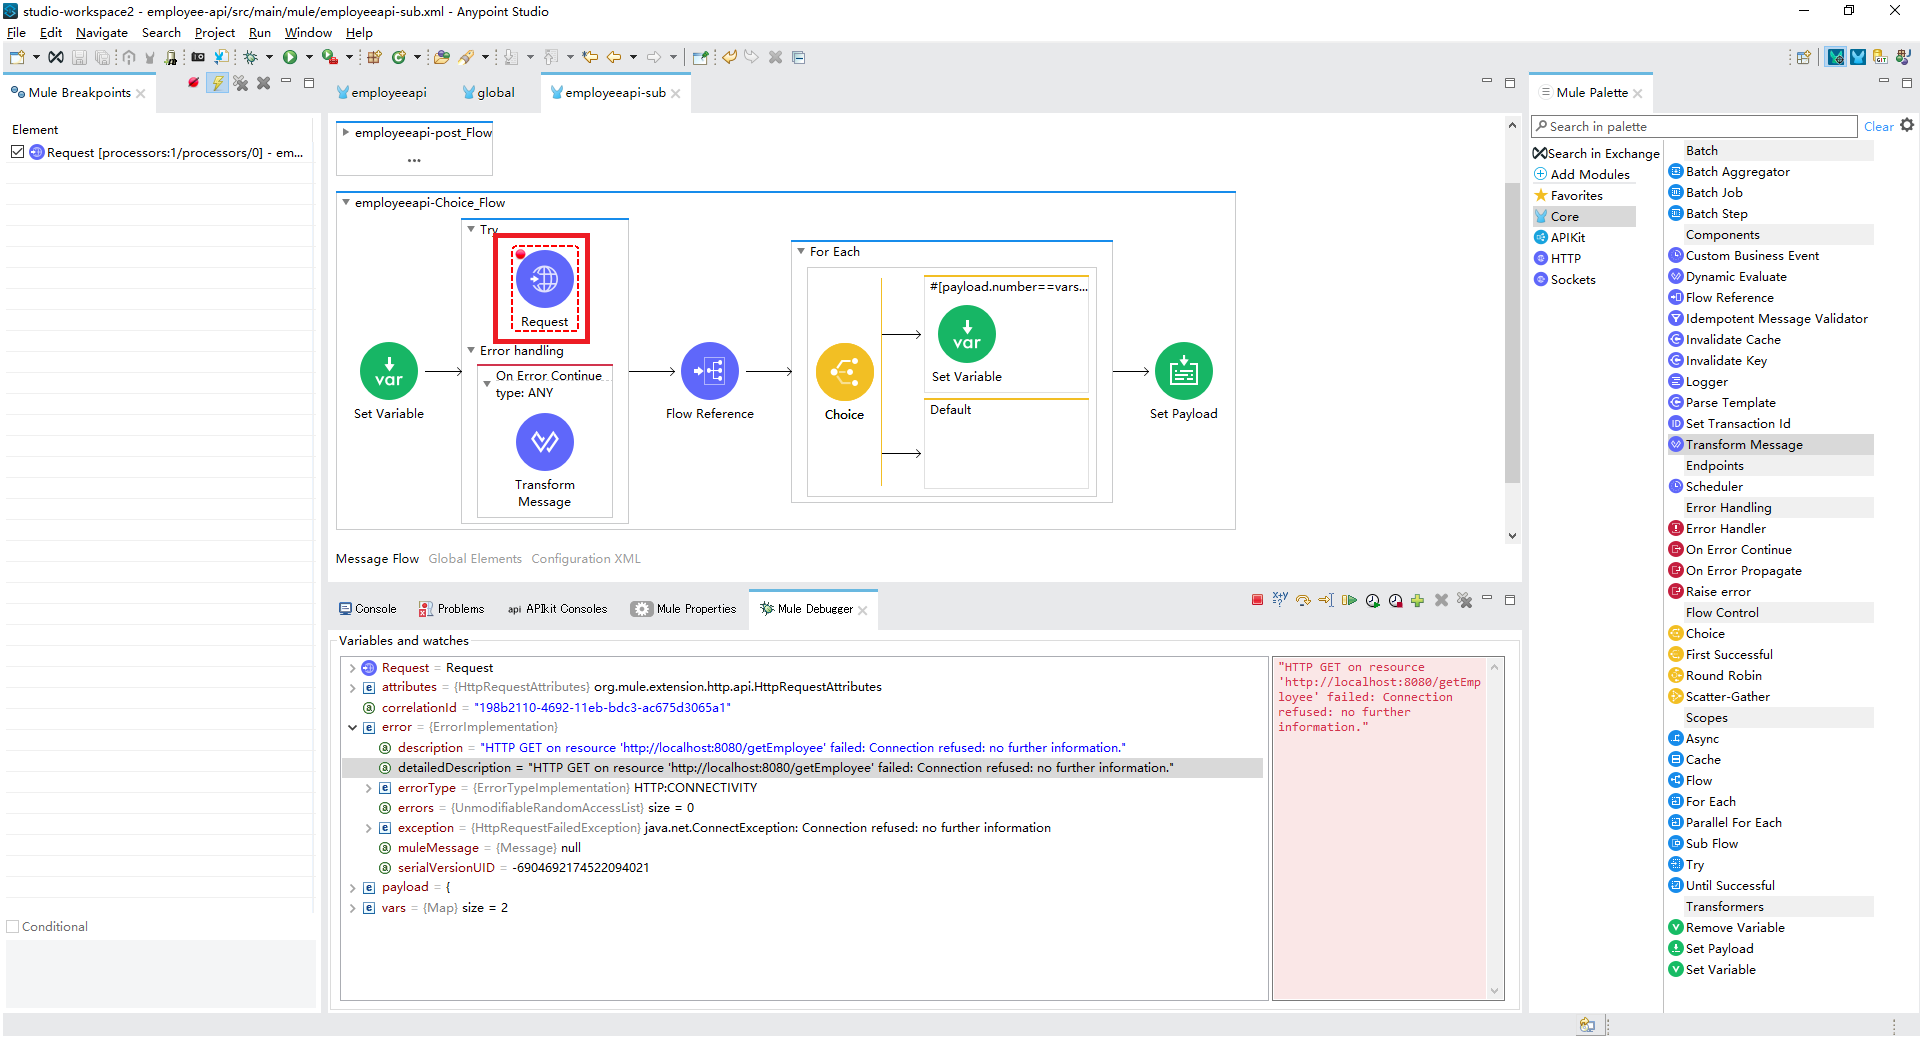Open the Mule Properties tab

[684, 609]
